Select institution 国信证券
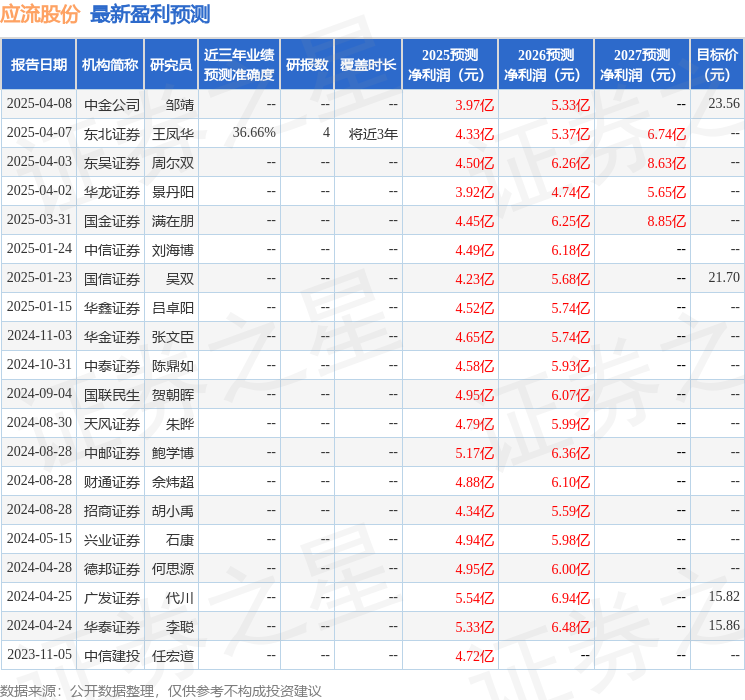 [112, 278]
